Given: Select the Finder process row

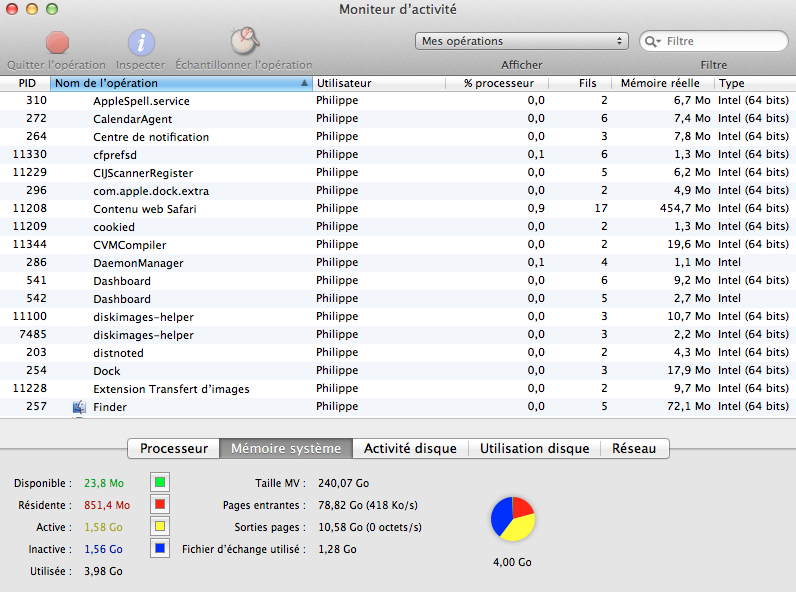Looking at the screenshot, I should coord(398,407).
